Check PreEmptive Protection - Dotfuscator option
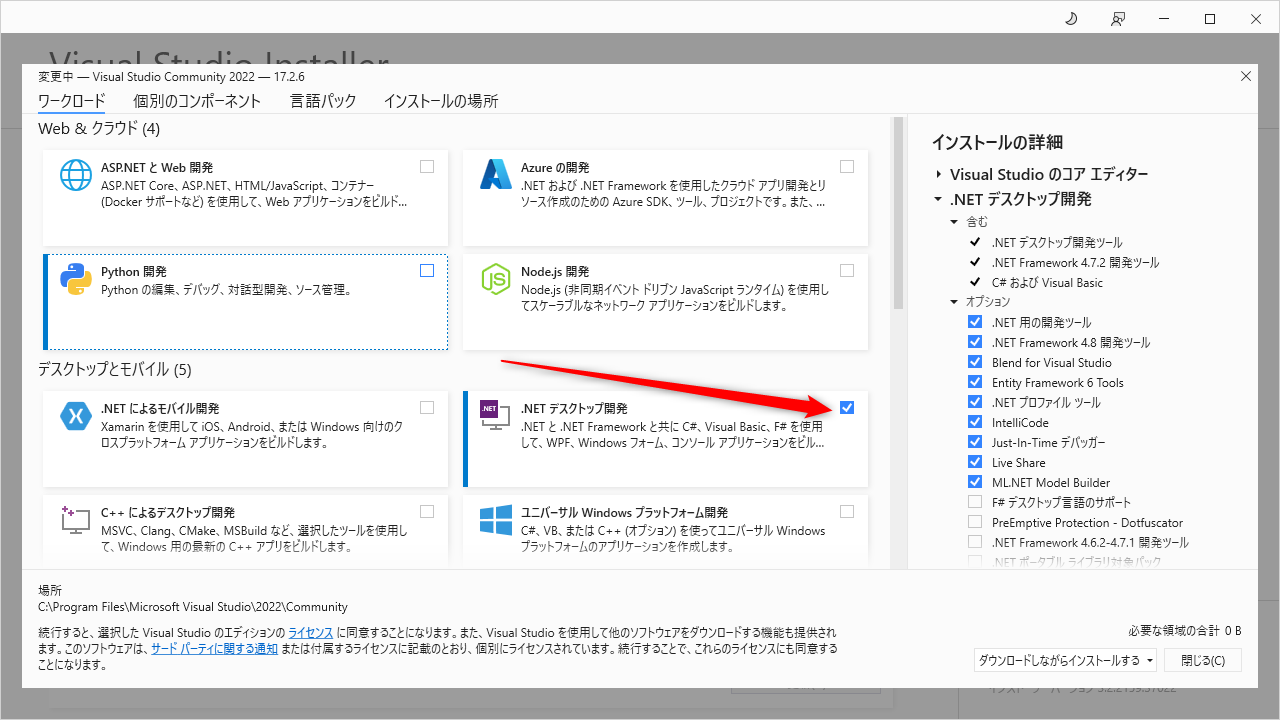Viewport: 1280px width, 720px height. (975, 522)
